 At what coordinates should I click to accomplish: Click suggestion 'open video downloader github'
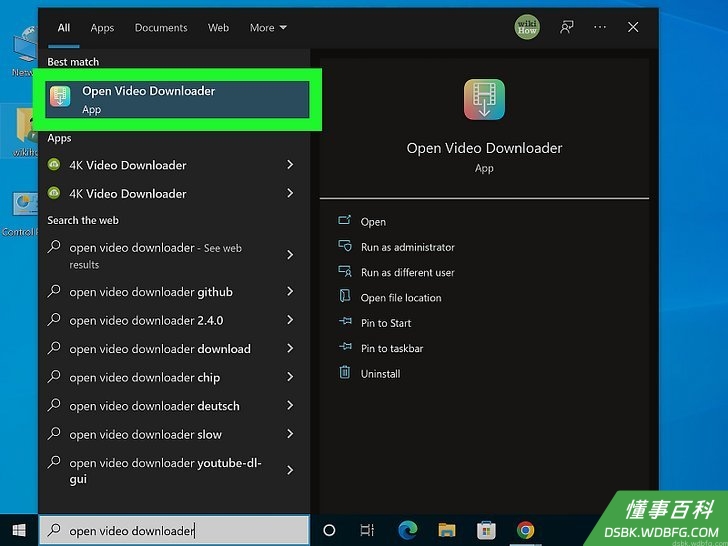click(174, 292)
